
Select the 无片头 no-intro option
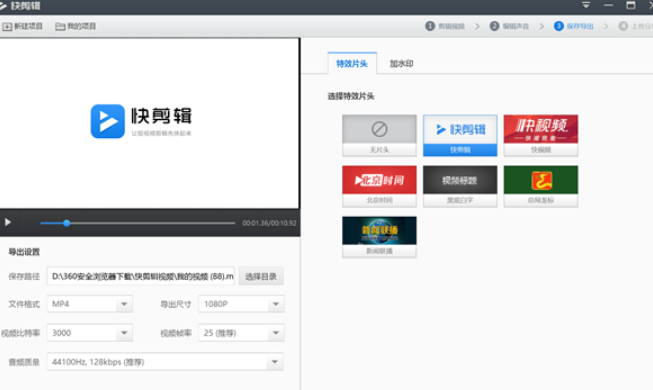pos(379,135)
